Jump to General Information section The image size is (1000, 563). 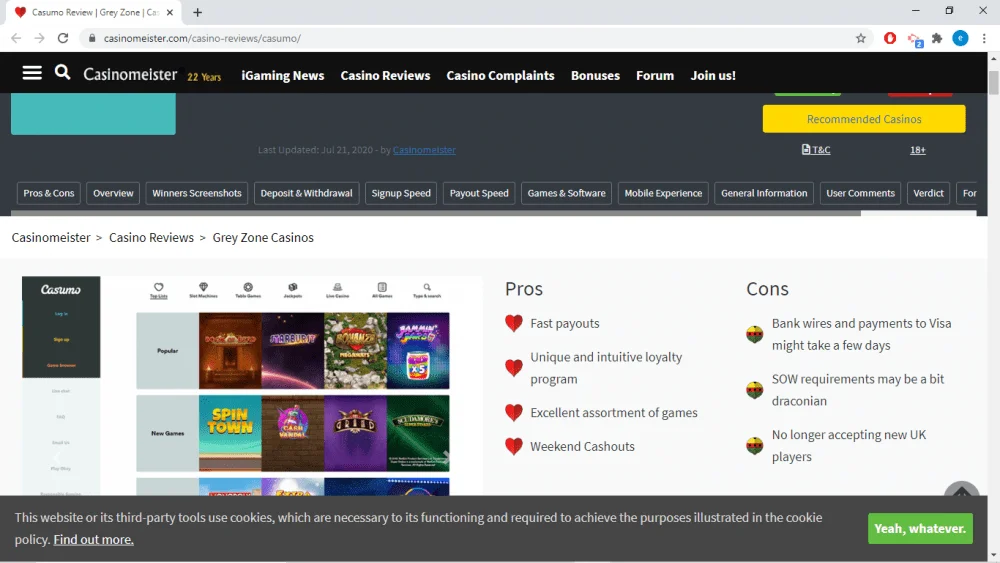tap(764, 193)
